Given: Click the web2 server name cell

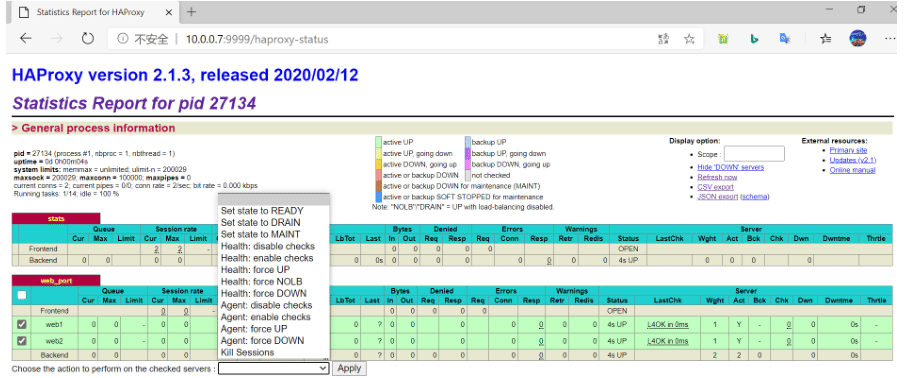Looking at the screenshot, I should [54, 341].
